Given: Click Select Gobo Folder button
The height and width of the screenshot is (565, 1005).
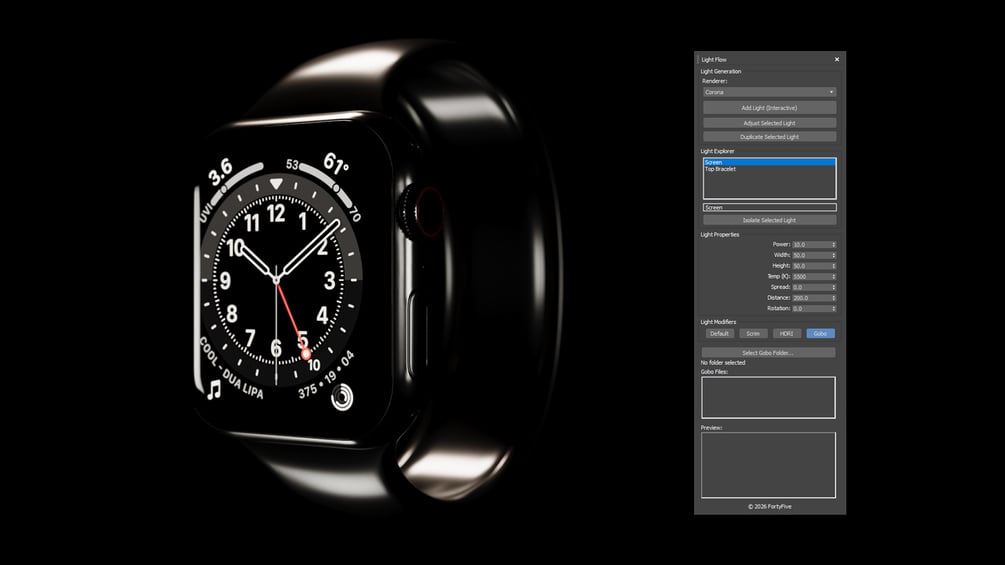Looking at the screenshot, I should (x=768, y=353).
